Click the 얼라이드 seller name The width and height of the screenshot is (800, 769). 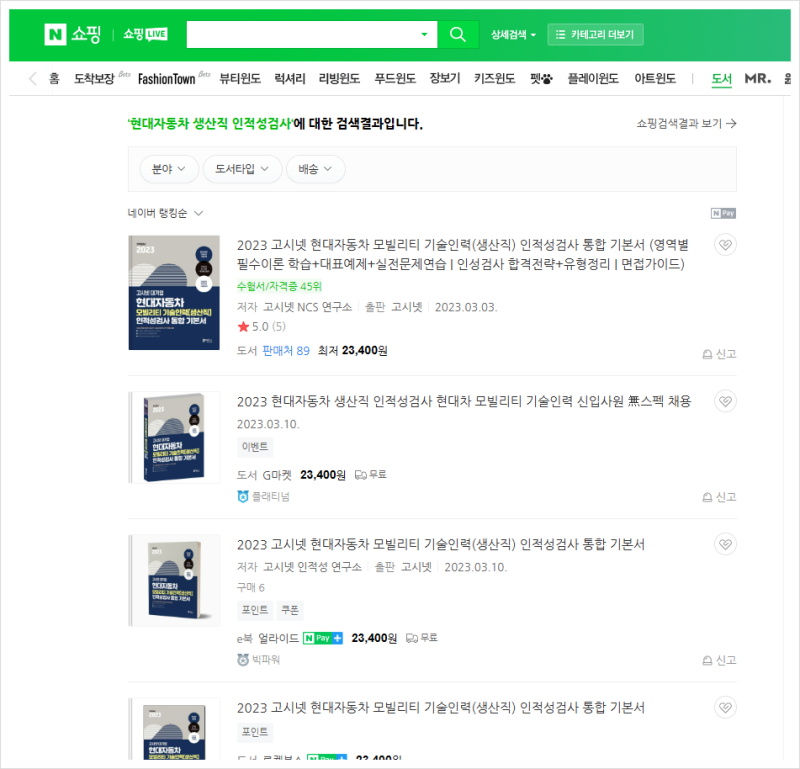pyautogui.click(x=279, y=638)
